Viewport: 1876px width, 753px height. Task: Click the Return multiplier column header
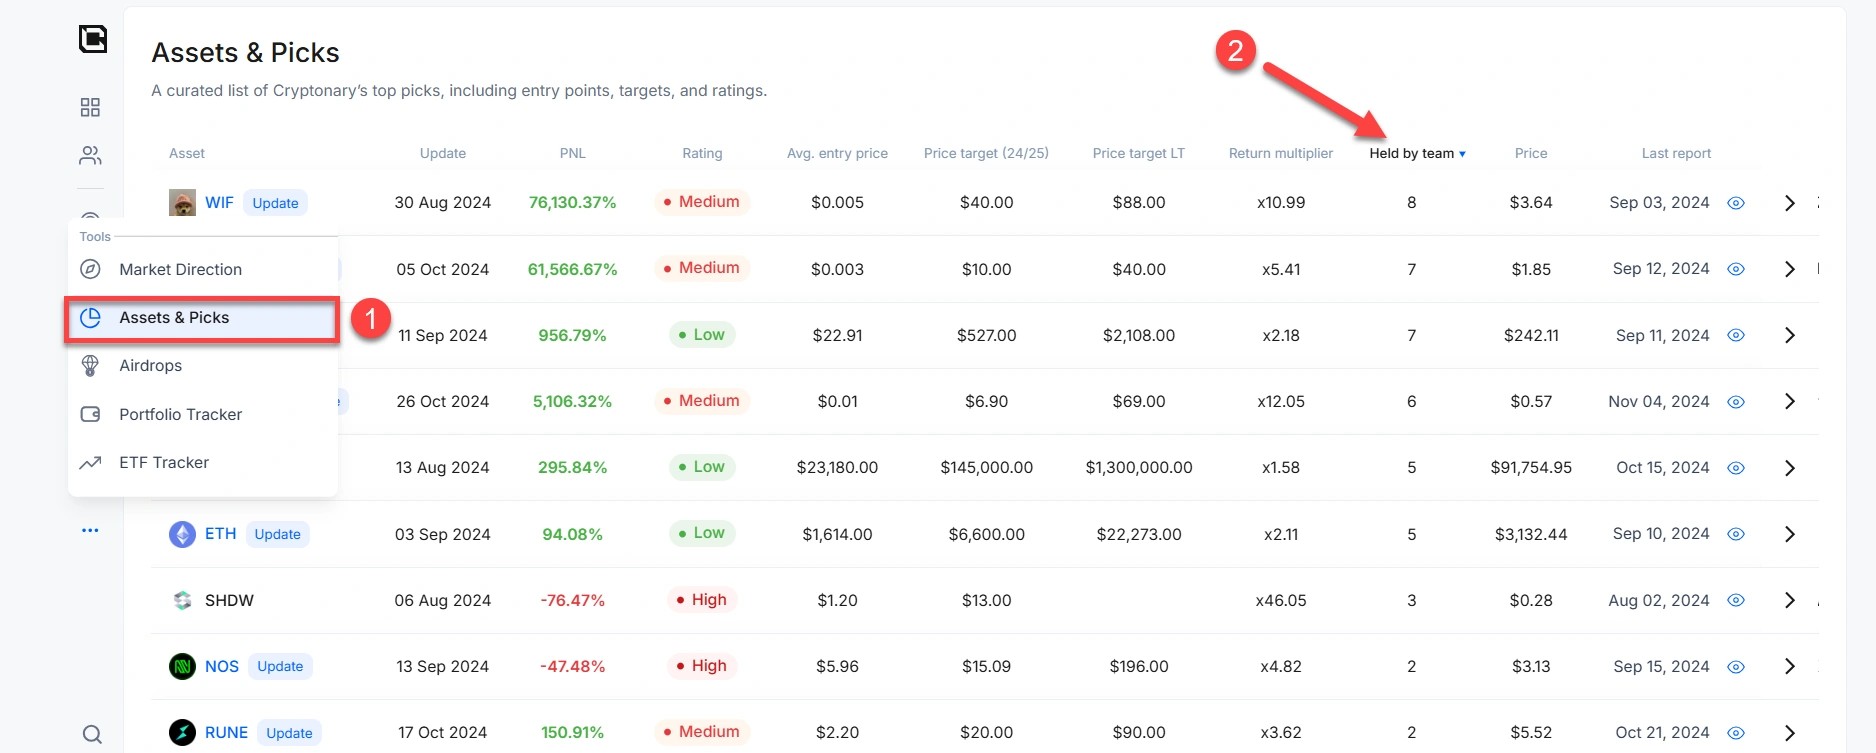1281,153
